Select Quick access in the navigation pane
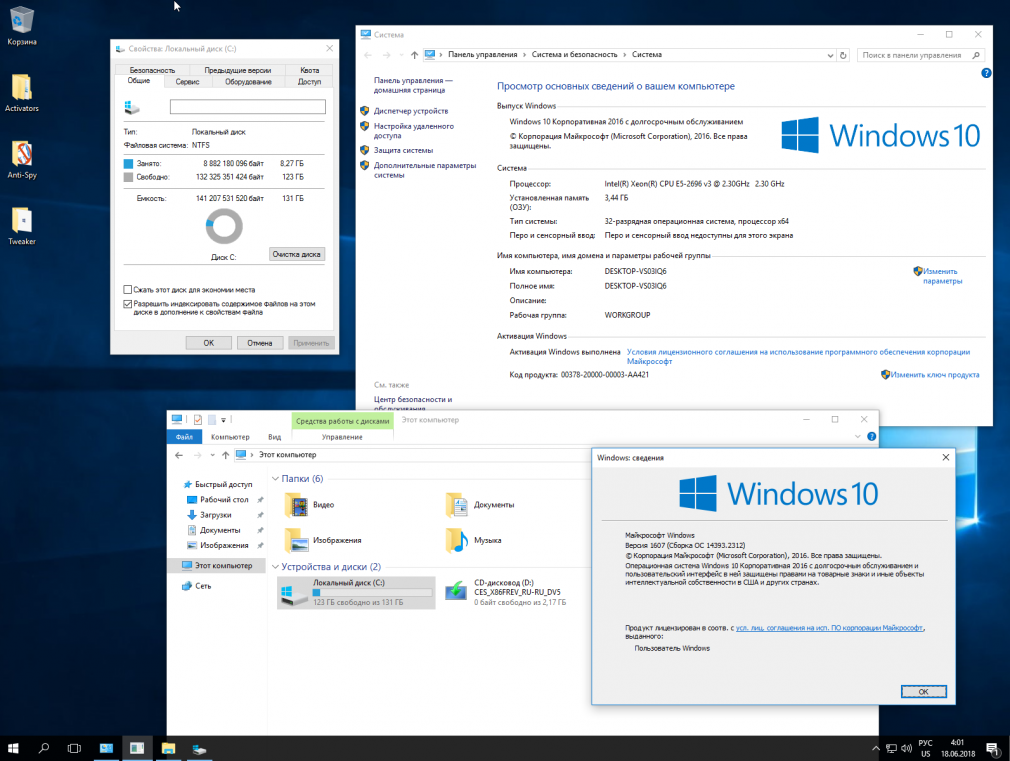Image resolution: width=1010 pixels, height=761 pixels. click(x=224, y=485)
